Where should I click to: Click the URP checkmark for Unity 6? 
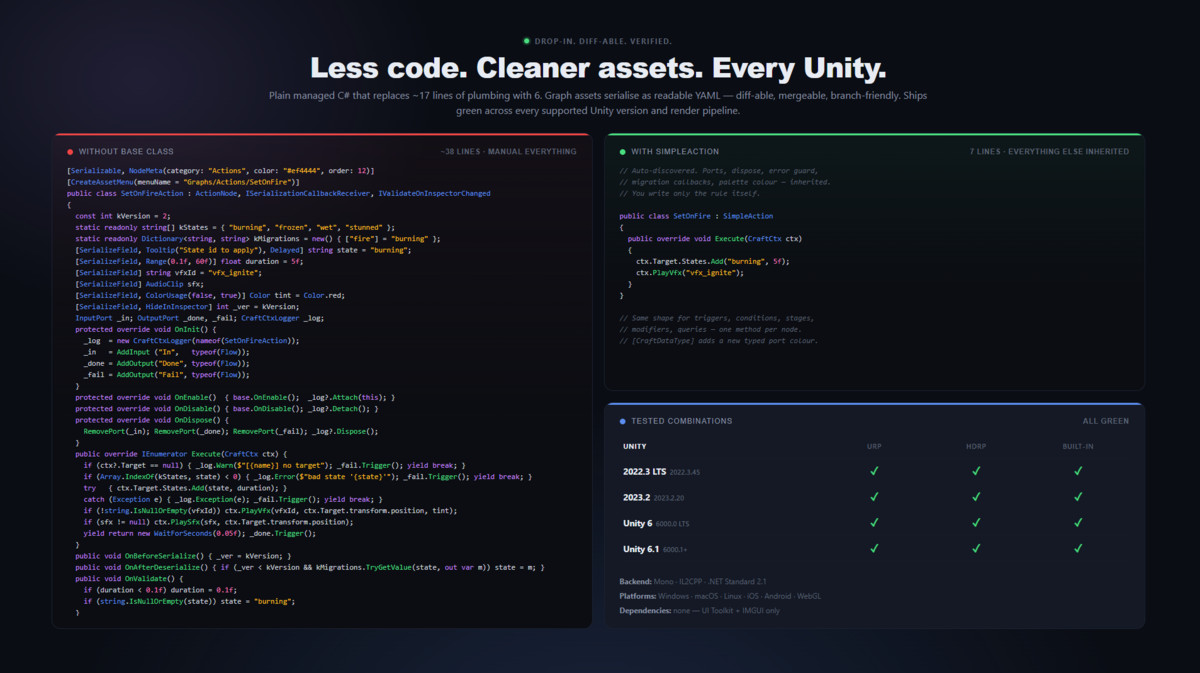click(874, 522)
